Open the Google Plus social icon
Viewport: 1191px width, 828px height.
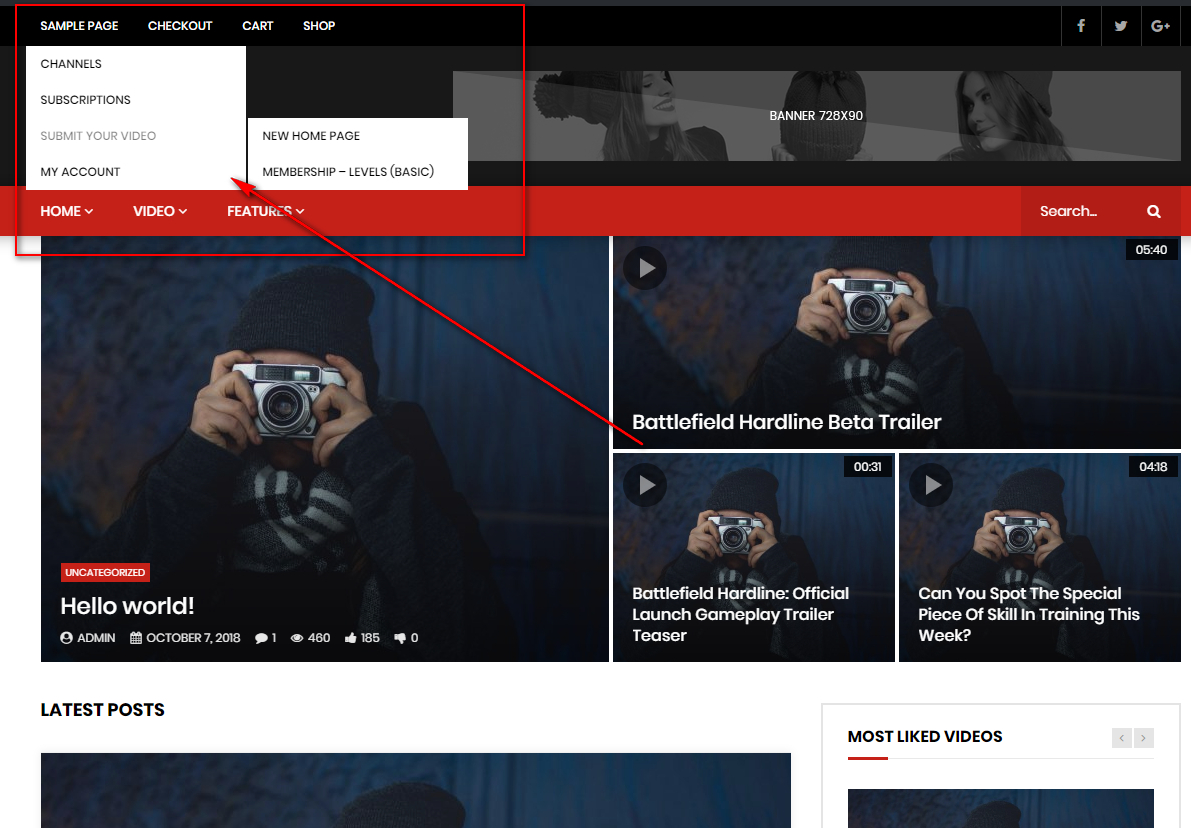tap(1161, 26)
